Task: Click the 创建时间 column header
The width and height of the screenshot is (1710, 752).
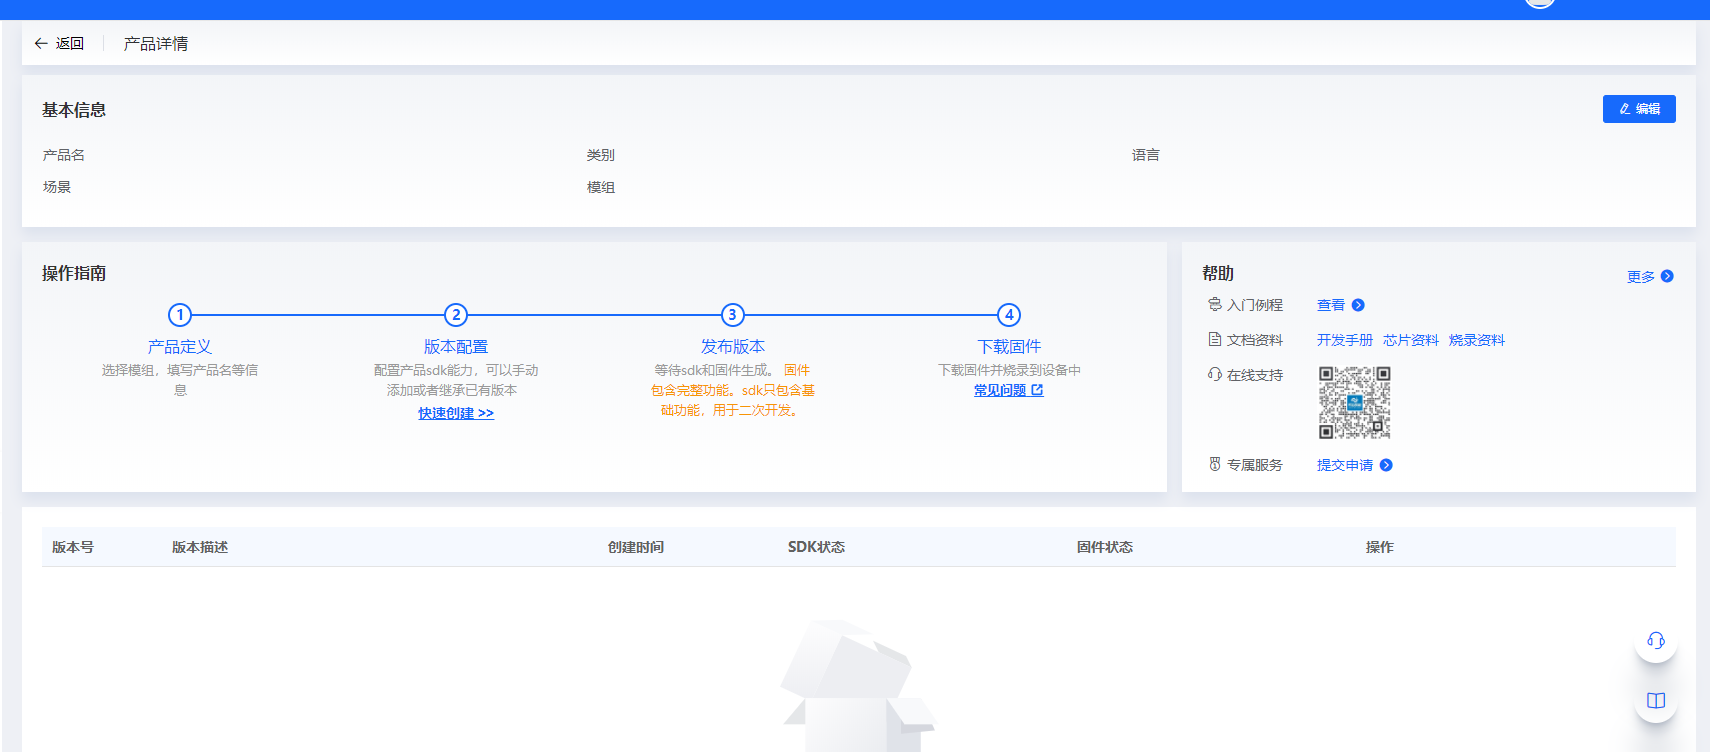Action: [x=636, y=547]
